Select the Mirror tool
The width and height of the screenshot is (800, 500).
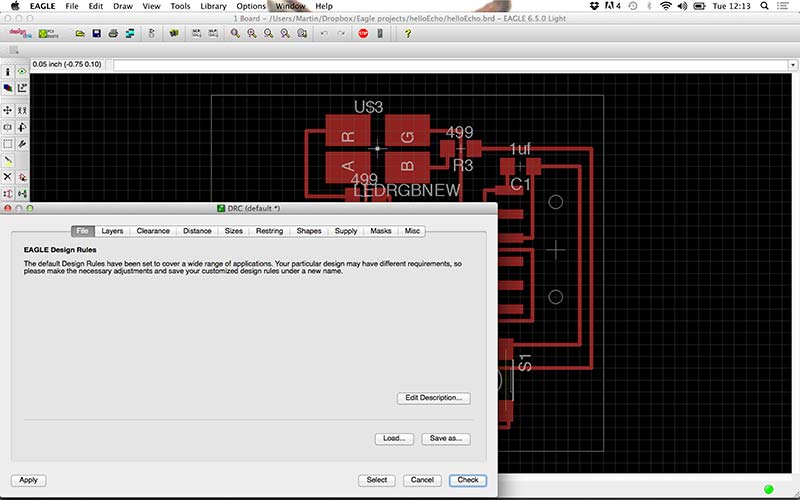click(x=8, y=127)
